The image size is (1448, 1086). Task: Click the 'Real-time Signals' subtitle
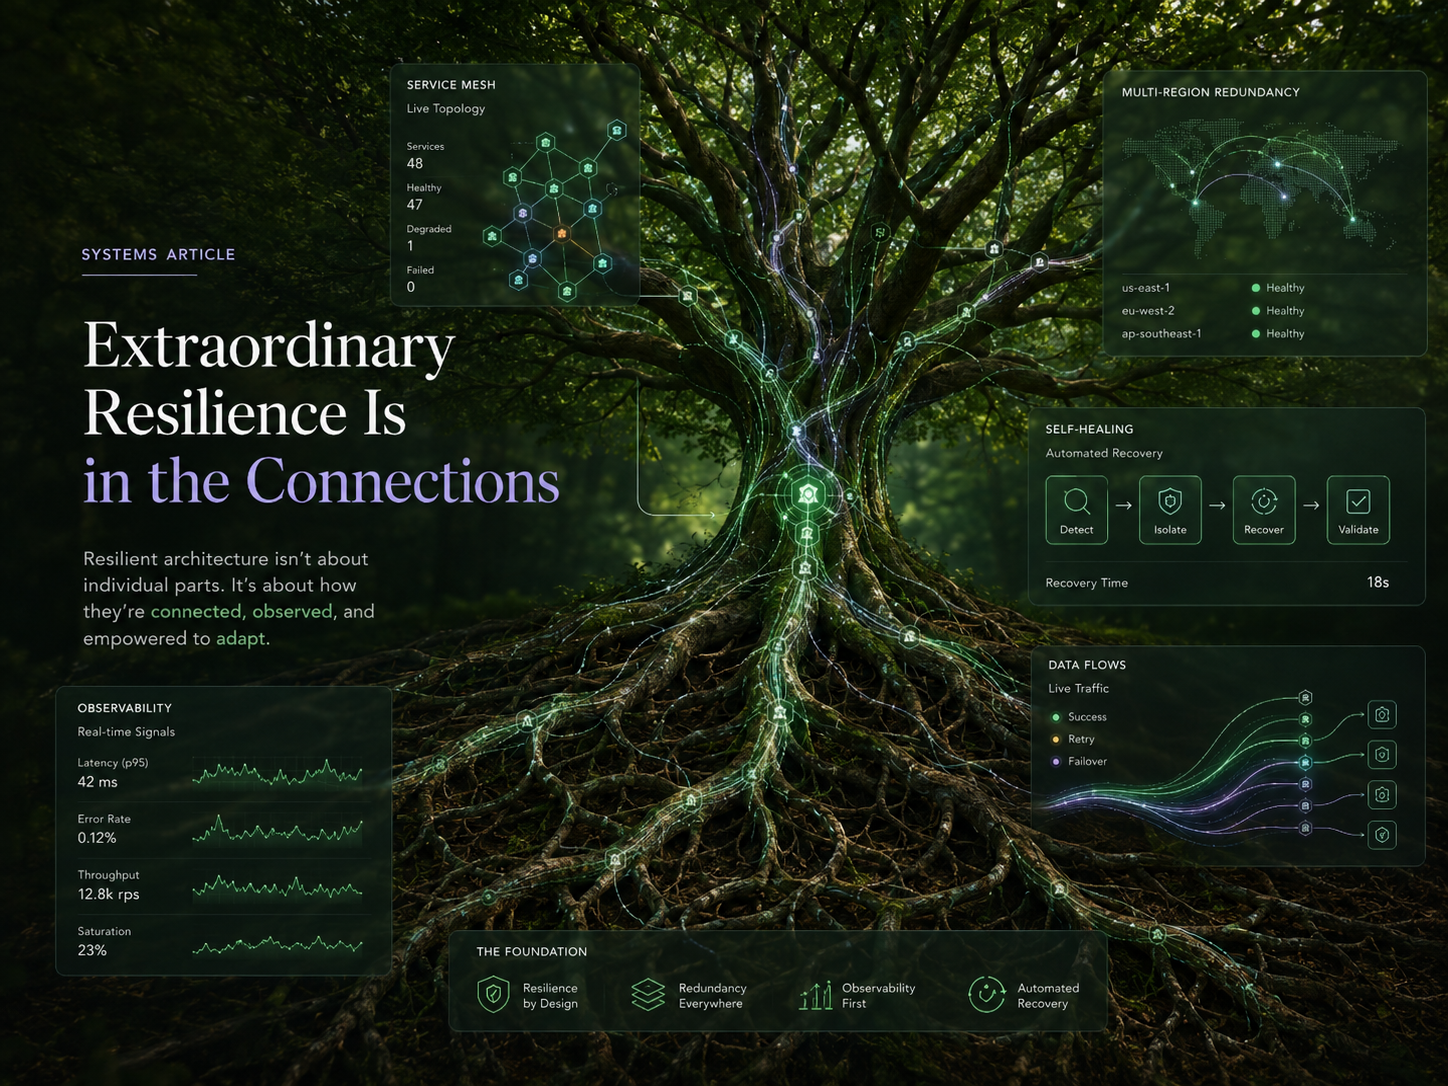(126, 732)
